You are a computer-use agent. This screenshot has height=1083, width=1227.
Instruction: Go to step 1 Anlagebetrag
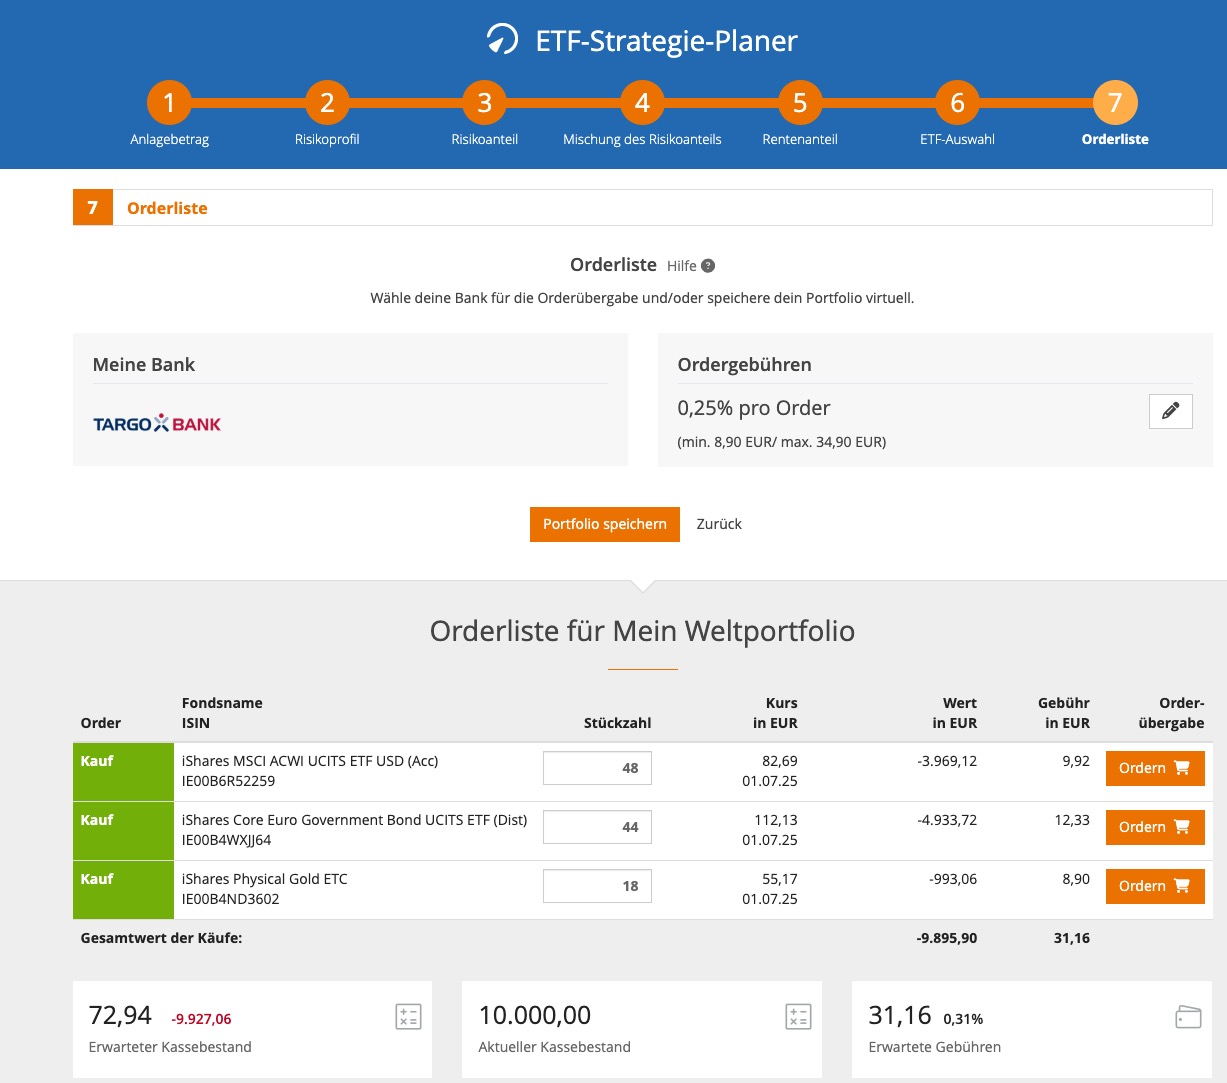[169, 103]
